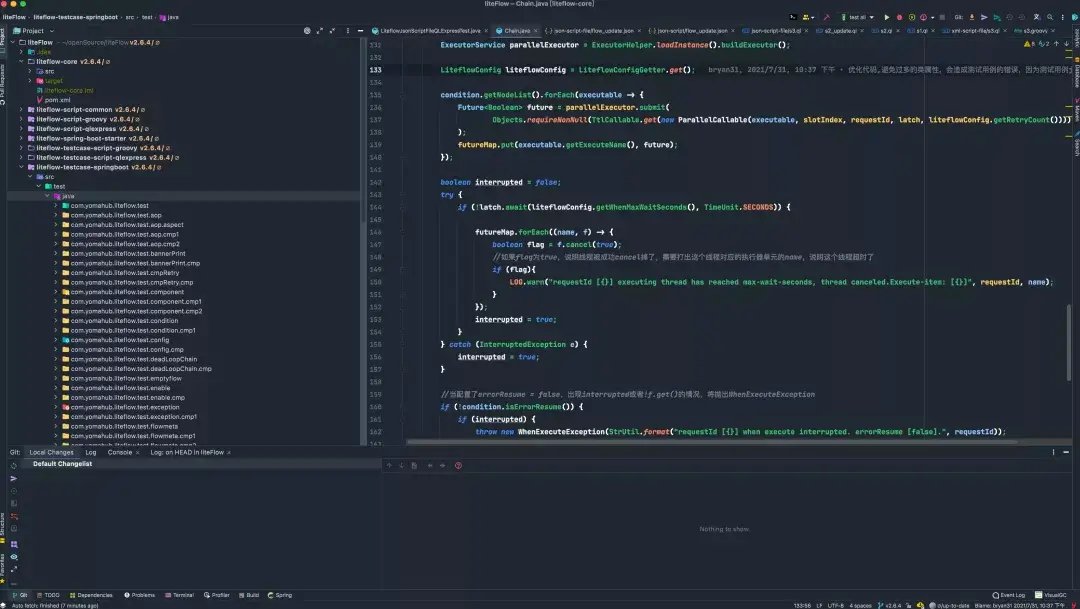Select pom.xml in liteflow-core
The image size is (1080, 609).
click(57, 100)
